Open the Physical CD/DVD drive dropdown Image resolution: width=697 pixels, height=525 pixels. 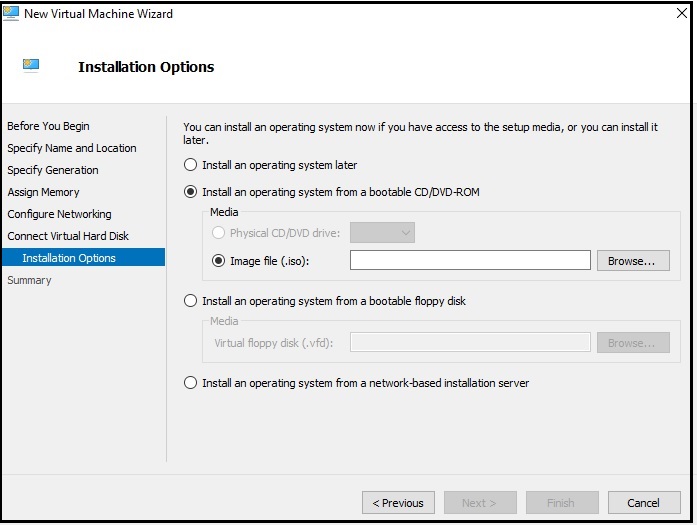382,233
